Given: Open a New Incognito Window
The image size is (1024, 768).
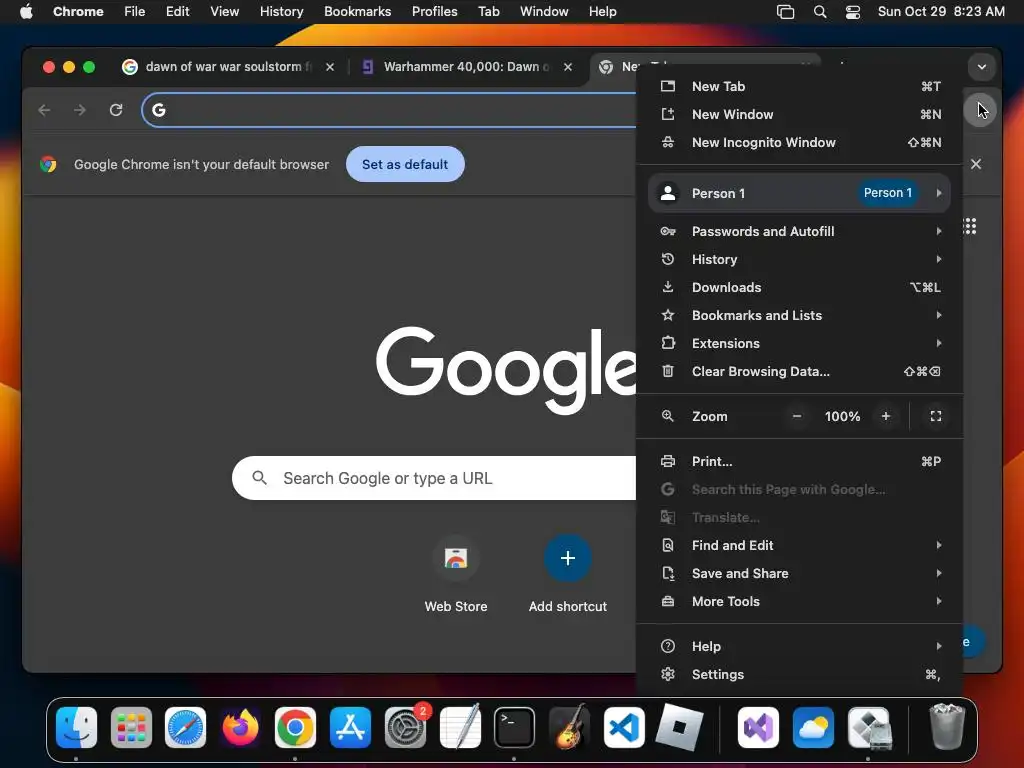Looking at the screenshot, I should click(799, 142).
